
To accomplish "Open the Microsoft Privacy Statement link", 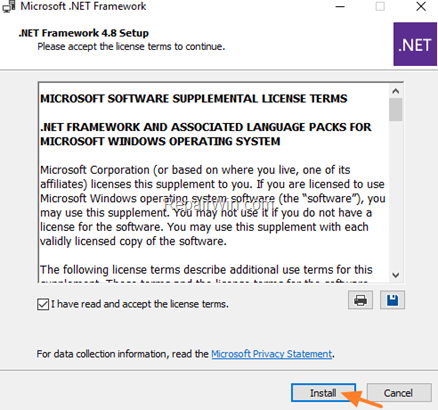I will [272, 354].
